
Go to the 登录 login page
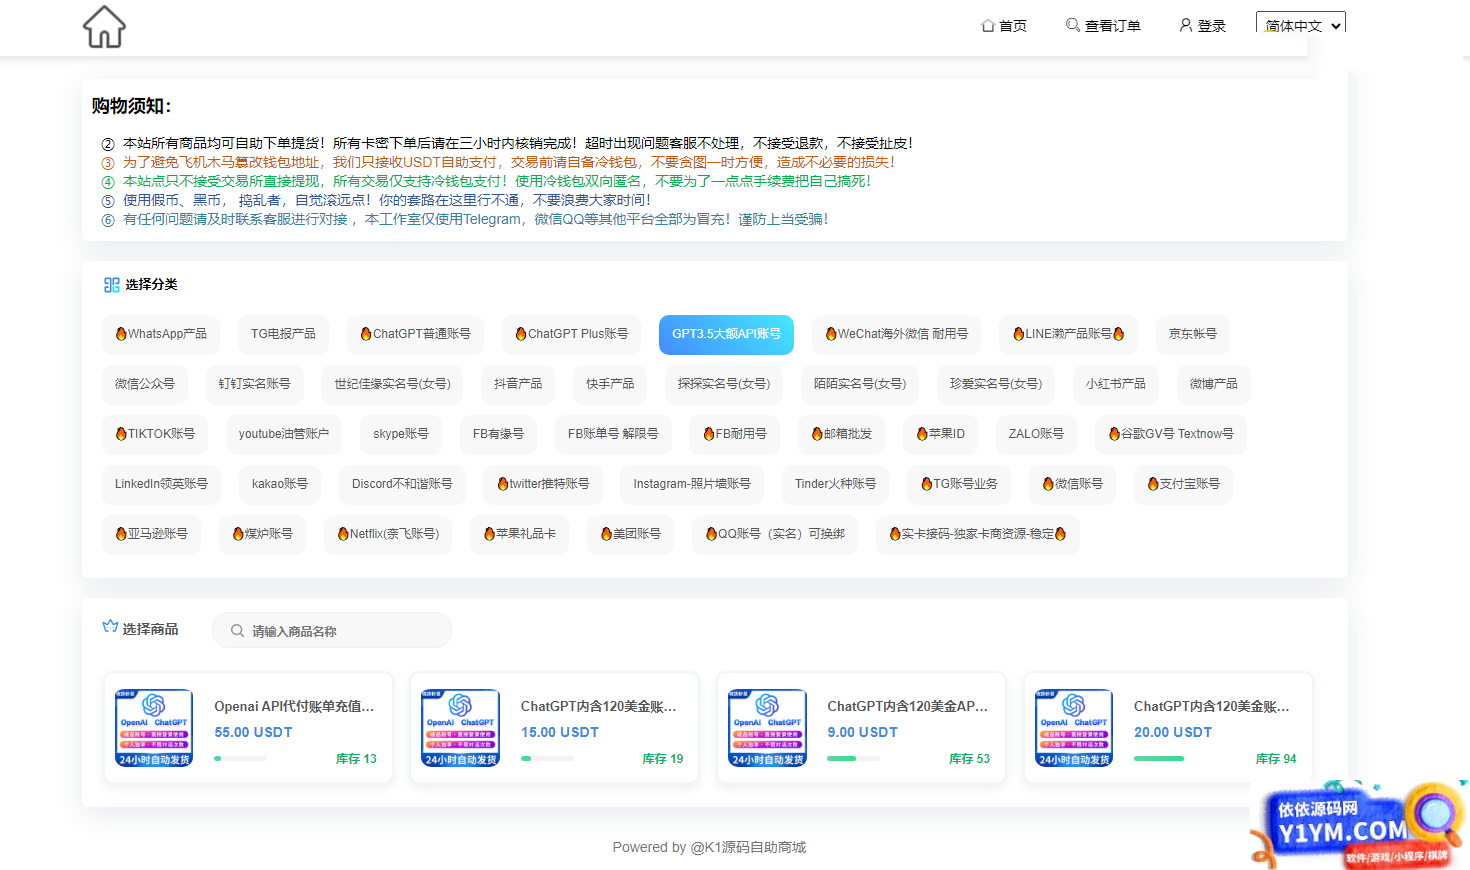[1202, 26]
